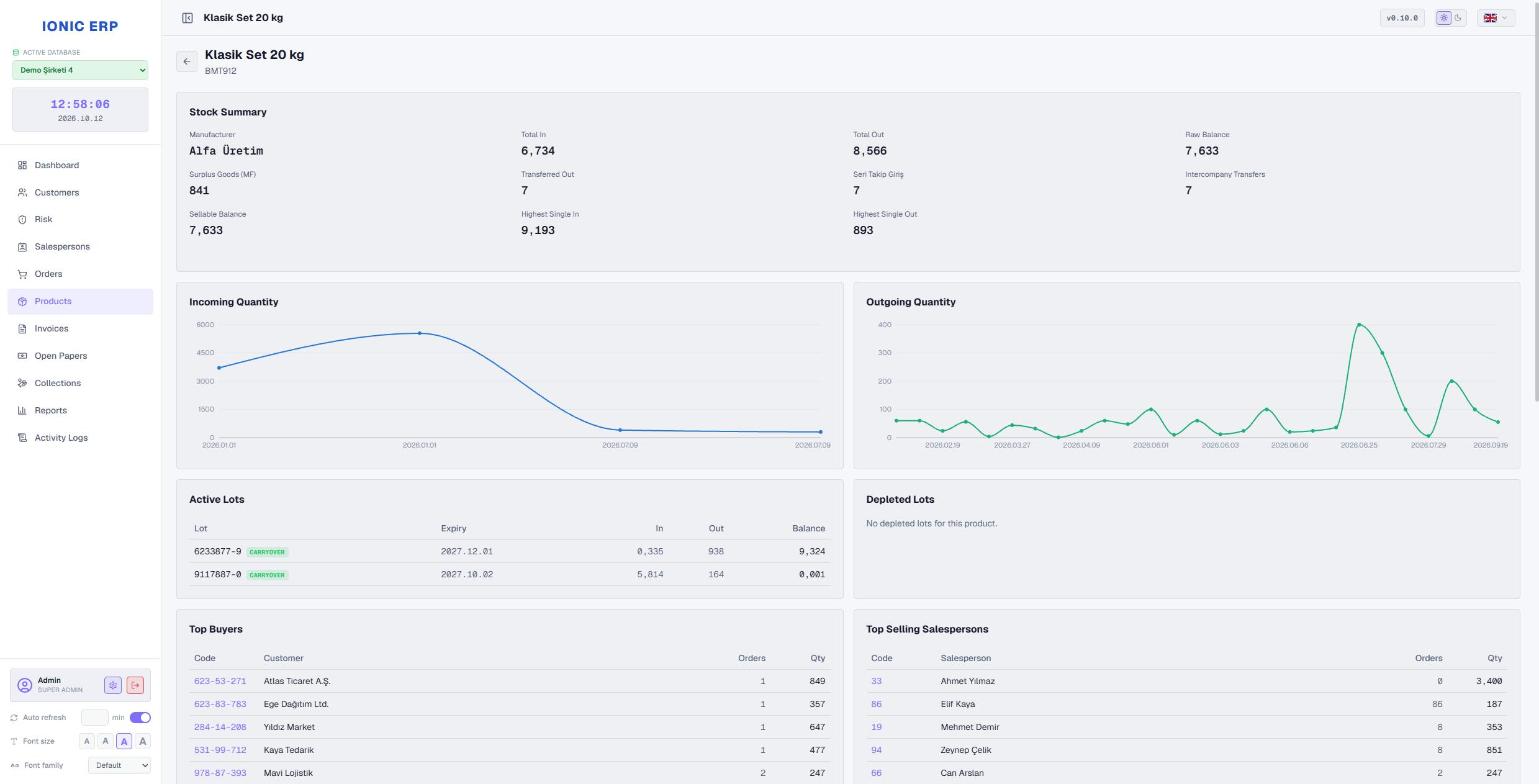Select the second-smallest font size A
The height and width of the screenshot is (784, 1539).
[x=105, y=741]
